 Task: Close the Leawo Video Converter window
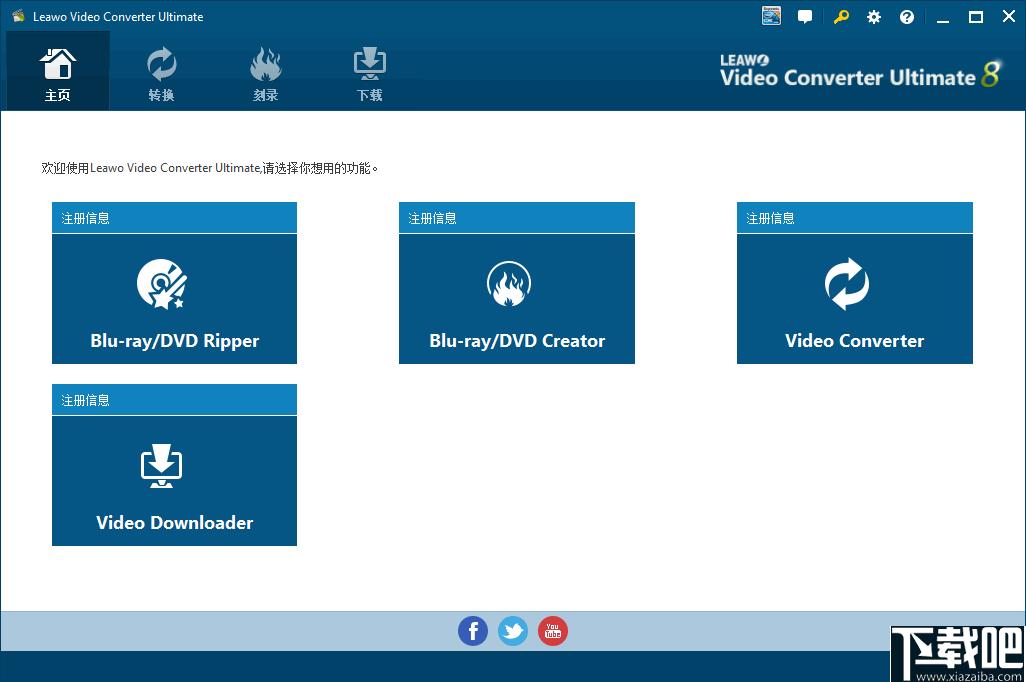point(1009,17)
